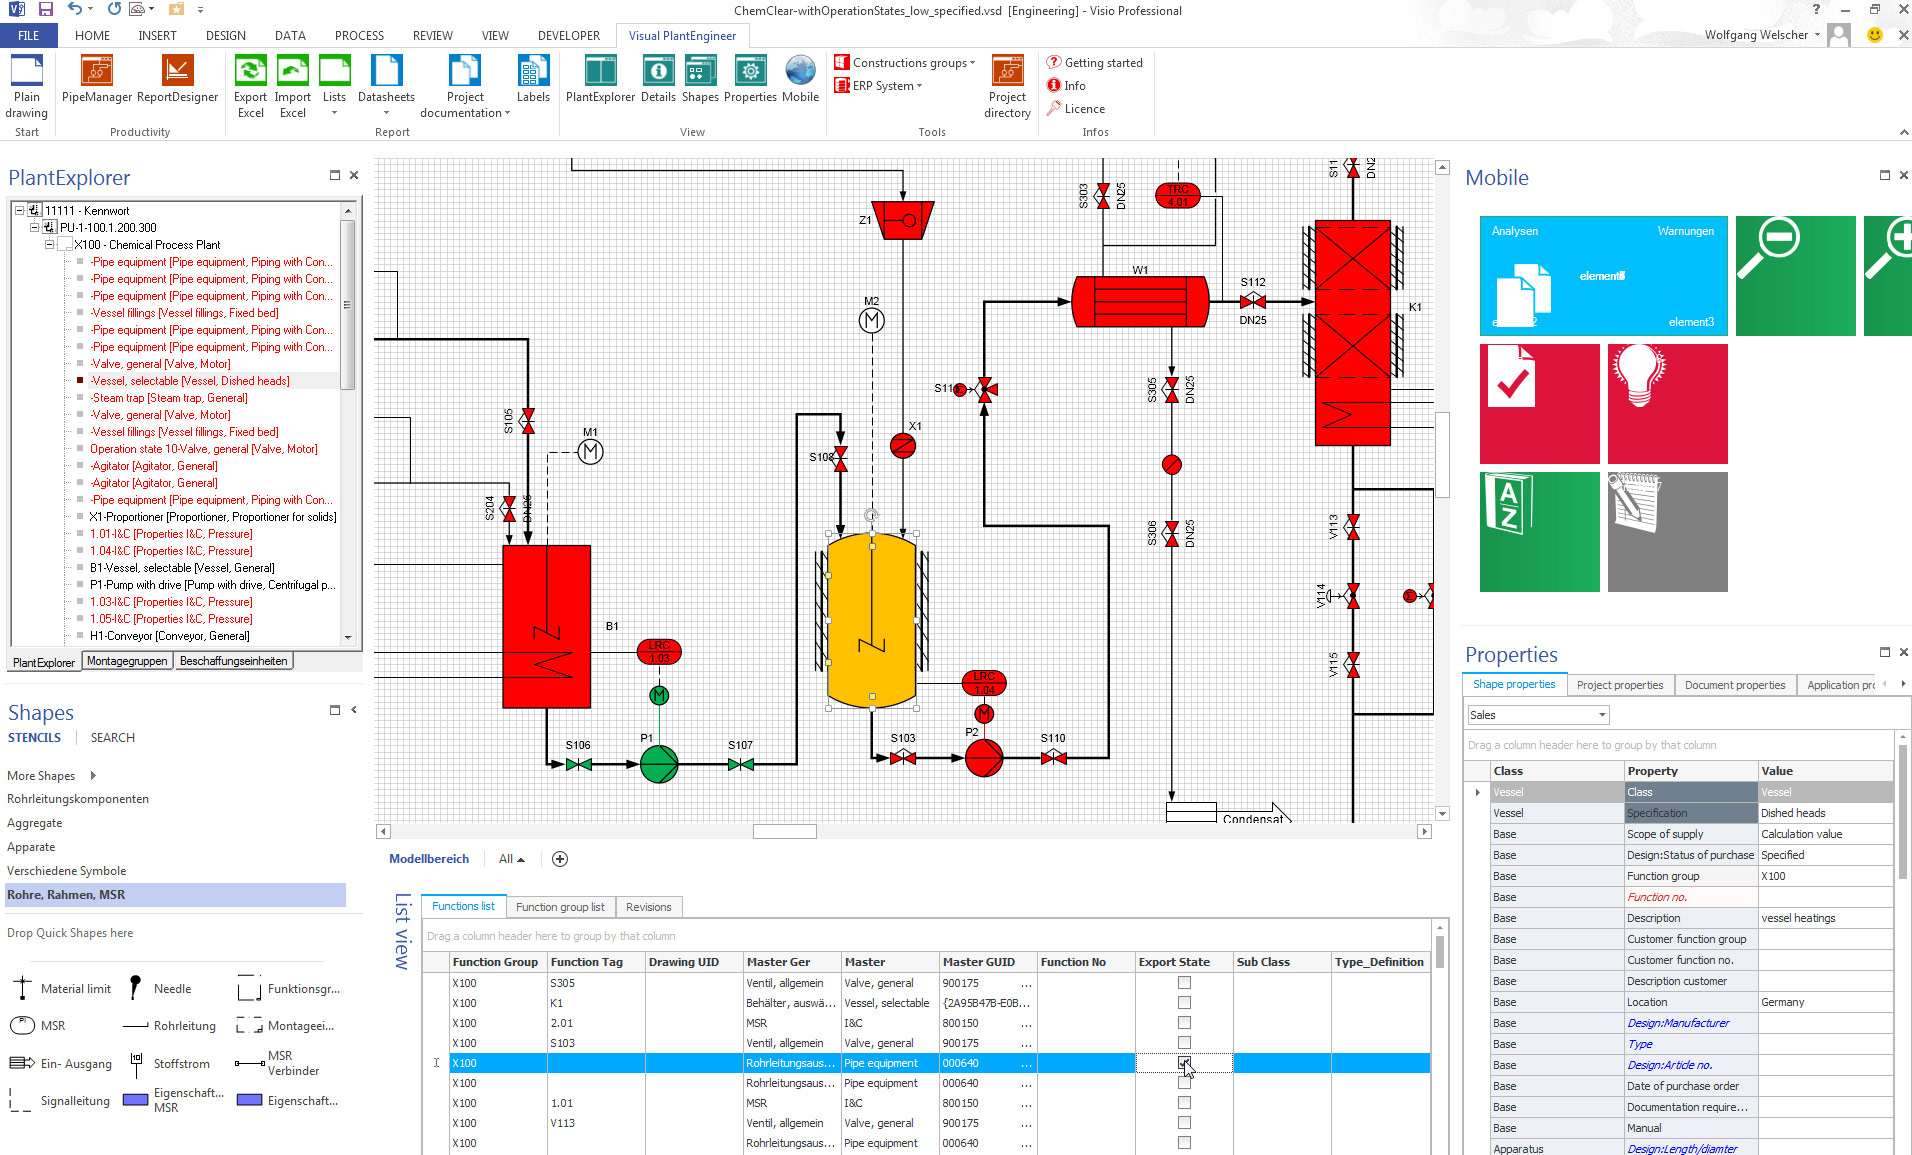Screen dimensions: 1912x1155
Task: Toggle Export State checkbox for V113 row
Action: coord(1184,1123)
